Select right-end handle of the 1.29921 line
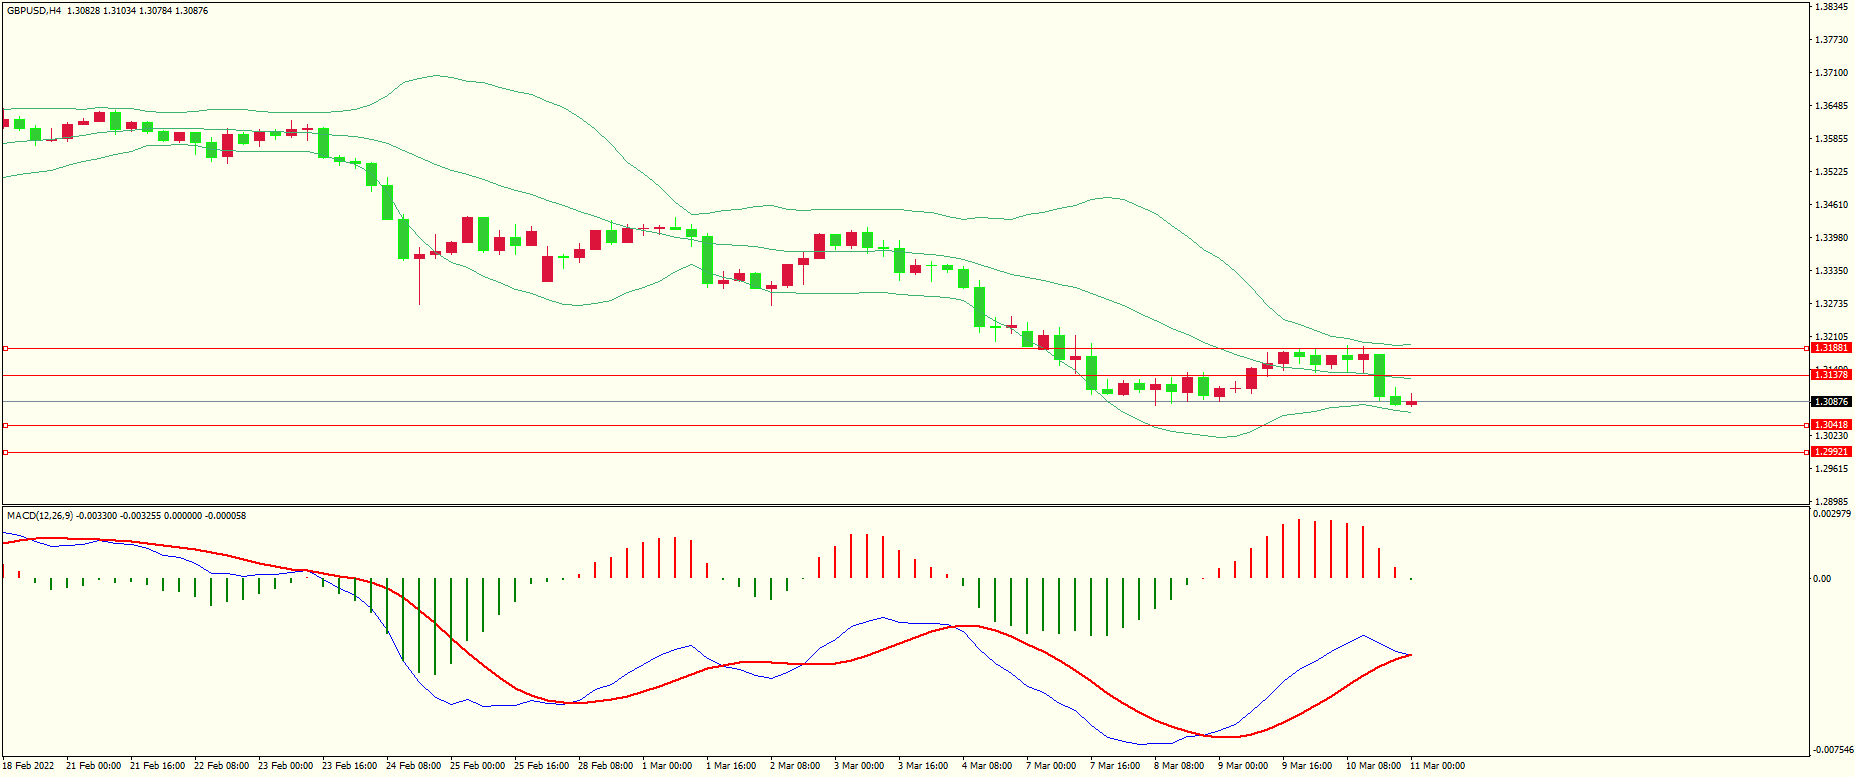The image size is (1855, 777). [1806, 453]
